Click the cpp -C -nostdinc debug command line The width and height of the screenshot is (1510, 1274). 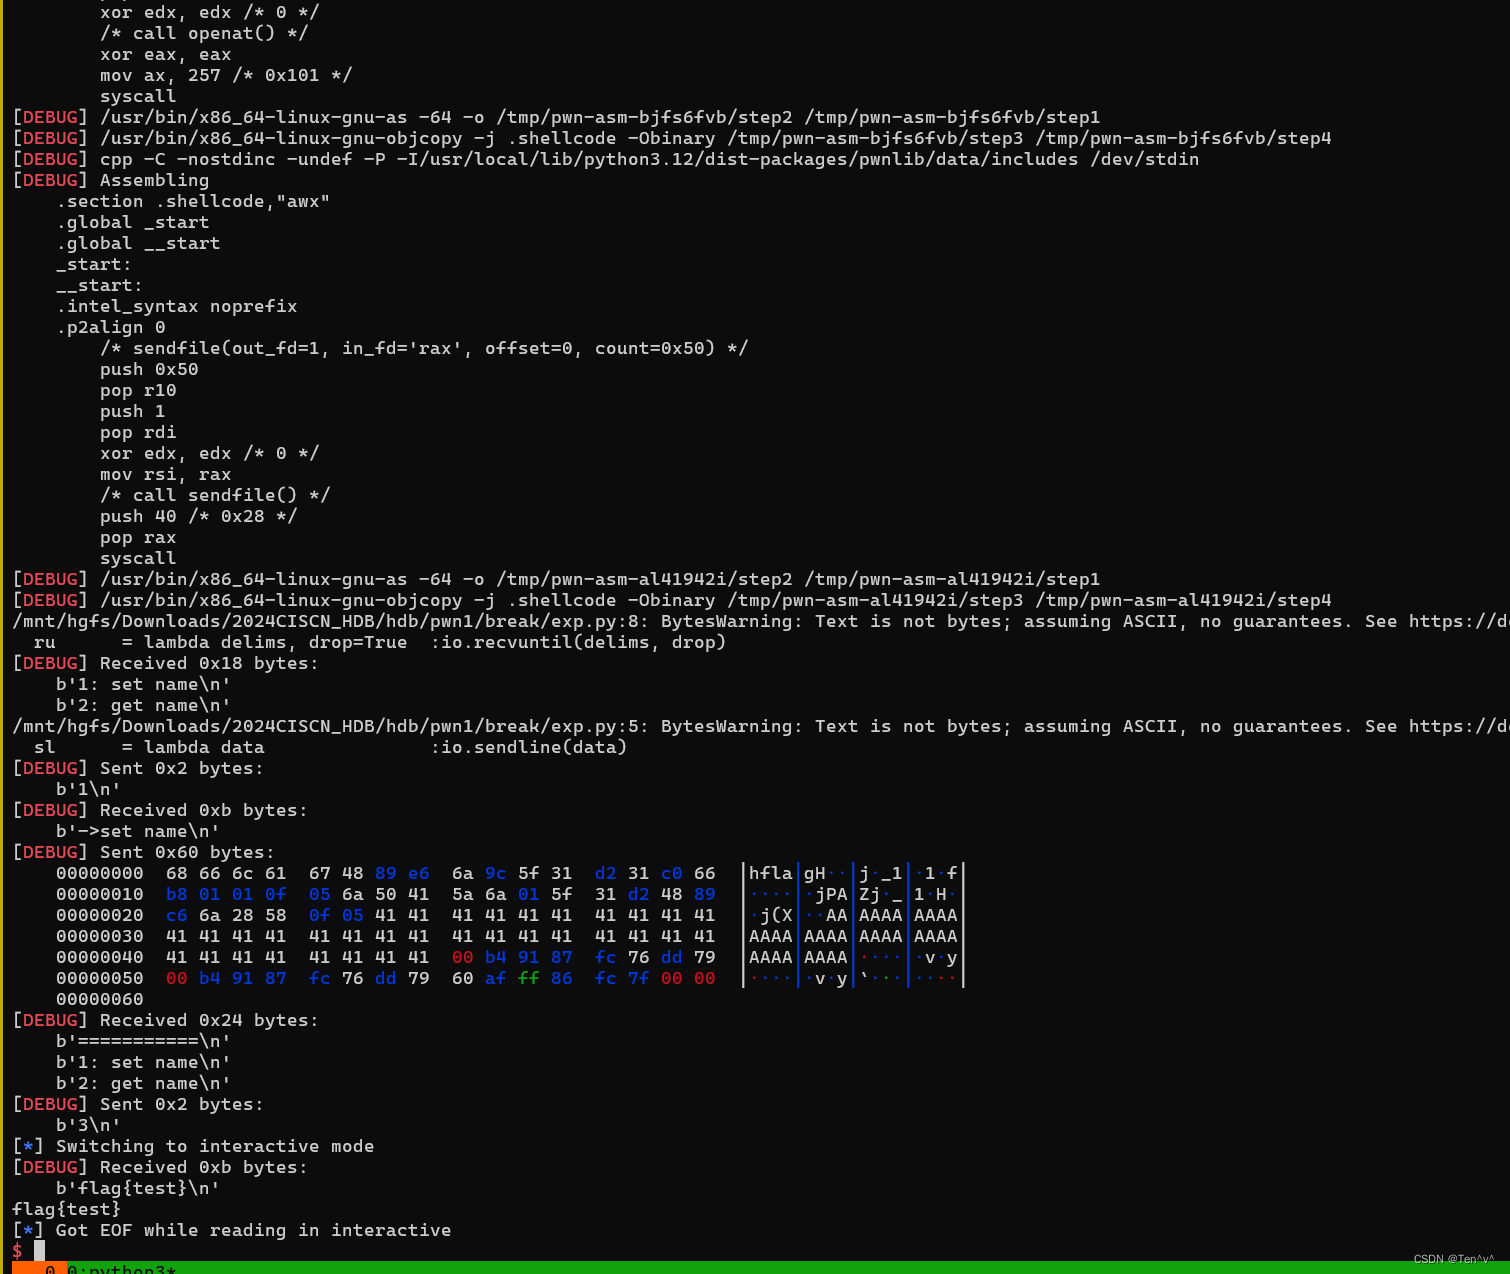606,159
